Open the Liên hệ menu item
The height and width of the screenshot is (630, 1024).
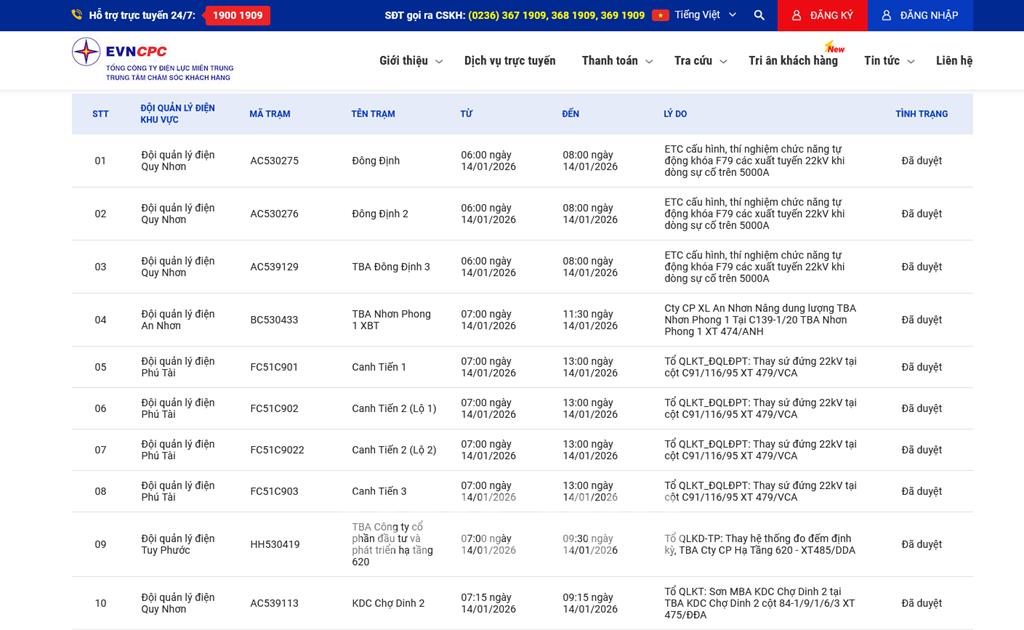(x=954, y=61)
